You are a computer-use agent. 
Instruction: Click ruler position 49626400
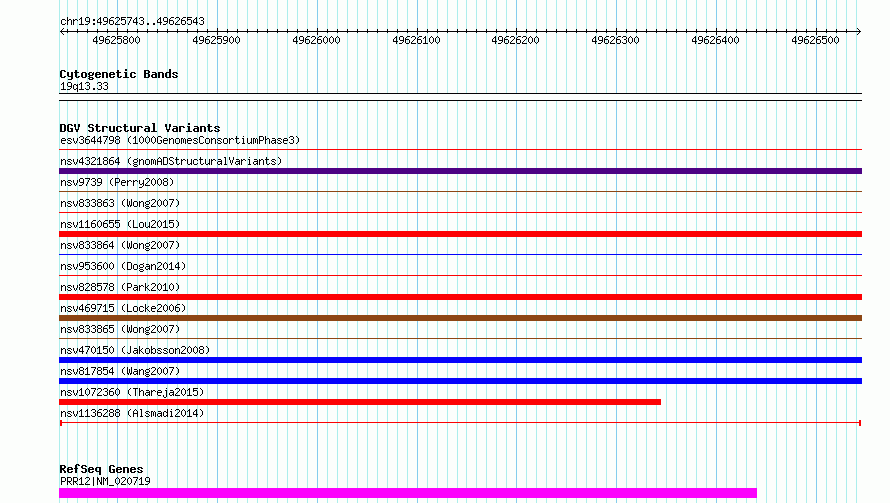click(715, 40)
